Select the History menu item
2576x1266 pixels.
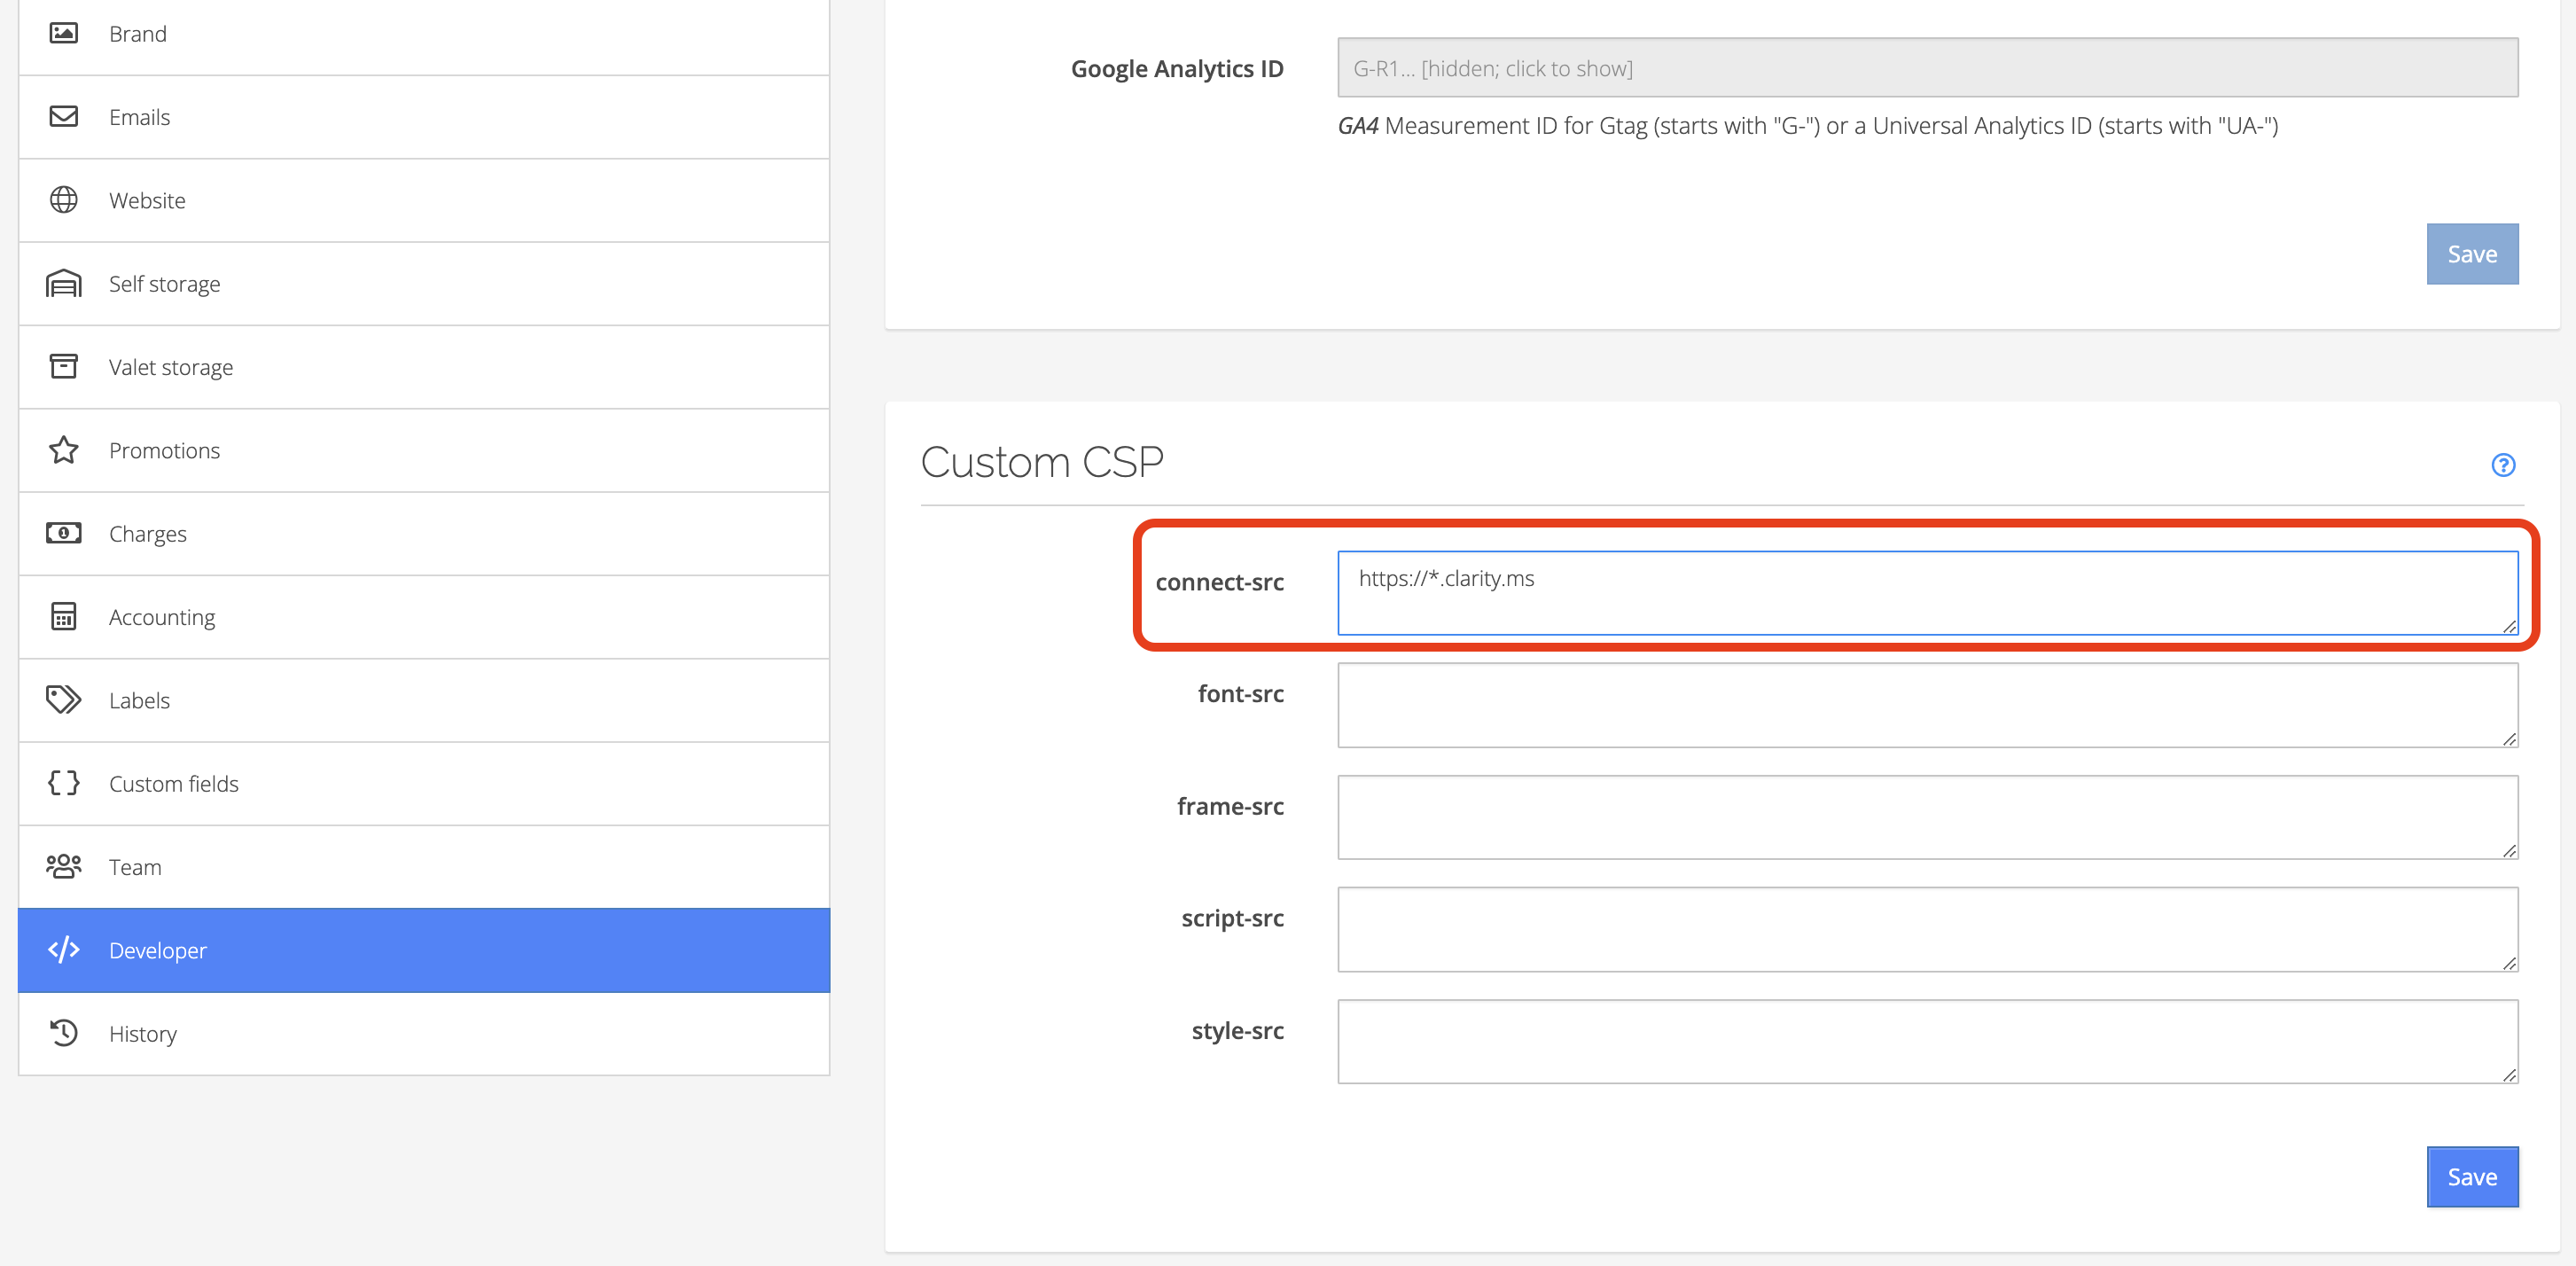[x=142, y=1034]
